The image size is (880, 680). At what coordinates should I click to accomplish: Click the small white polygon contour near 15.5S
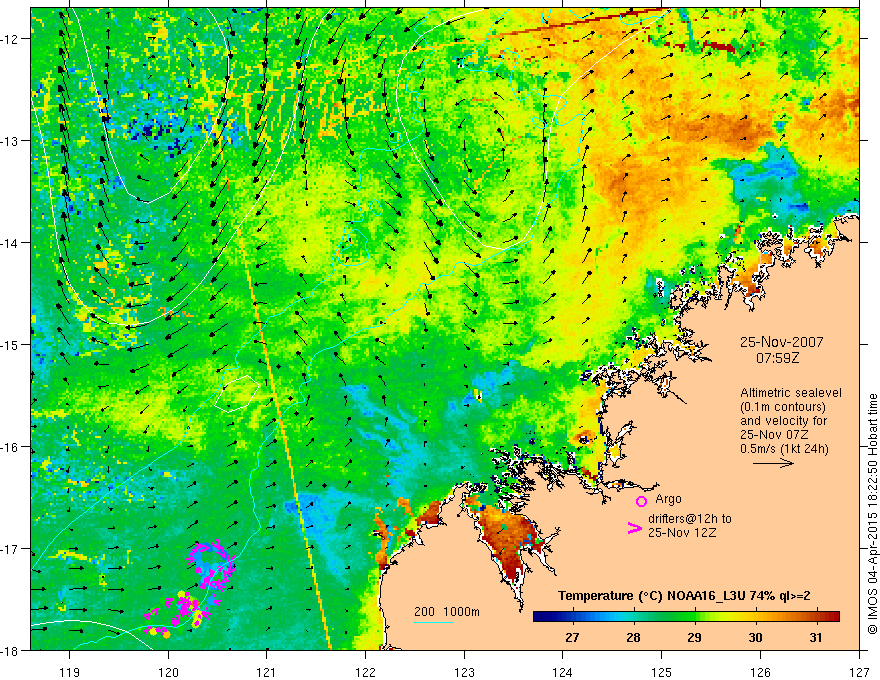[x=237, y=394]
